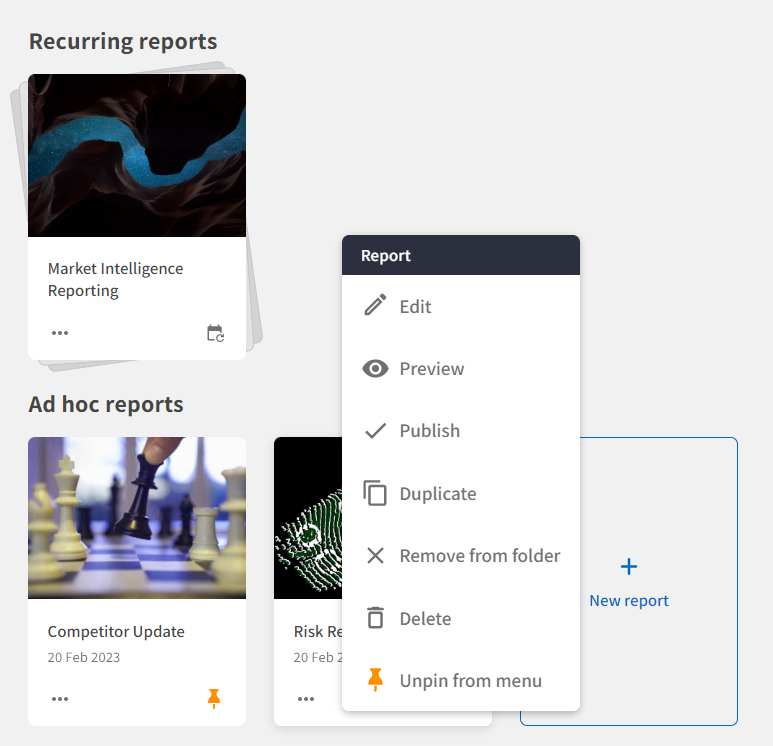
Task: Click the New report link text
Action: (629, 601)
